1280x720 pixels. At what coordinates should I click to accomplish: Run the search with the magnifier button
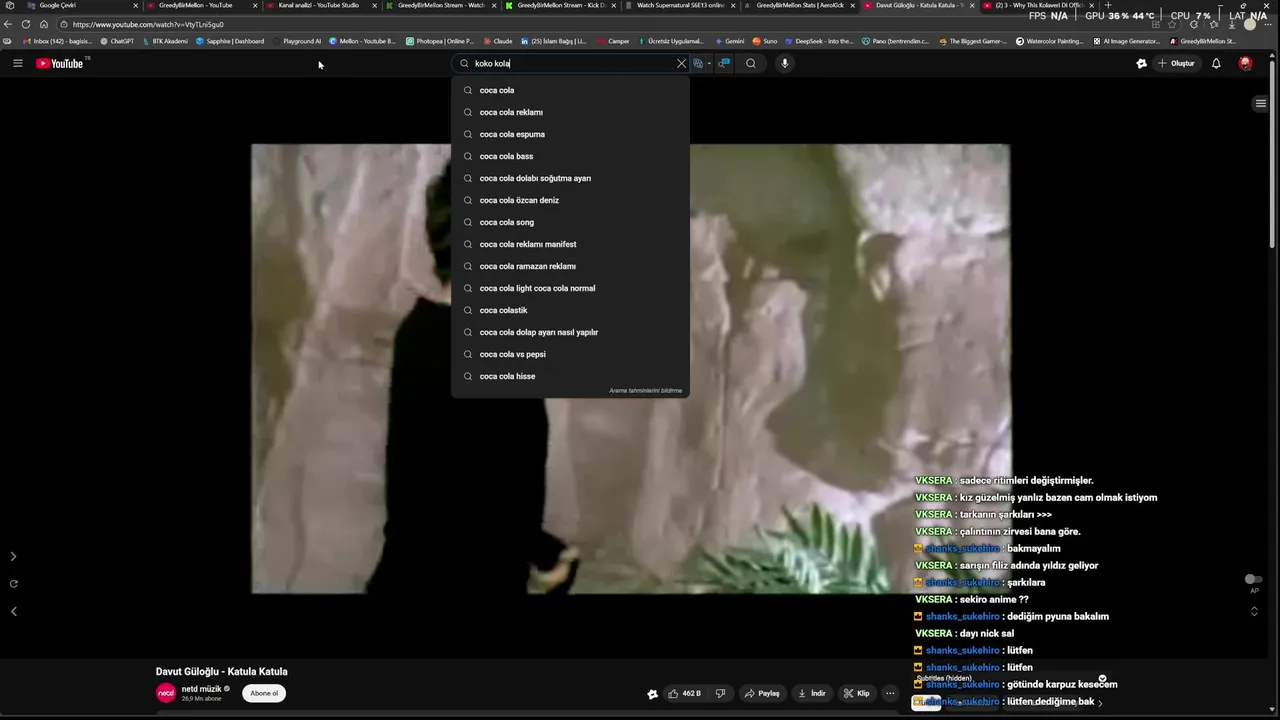point(750,63)
